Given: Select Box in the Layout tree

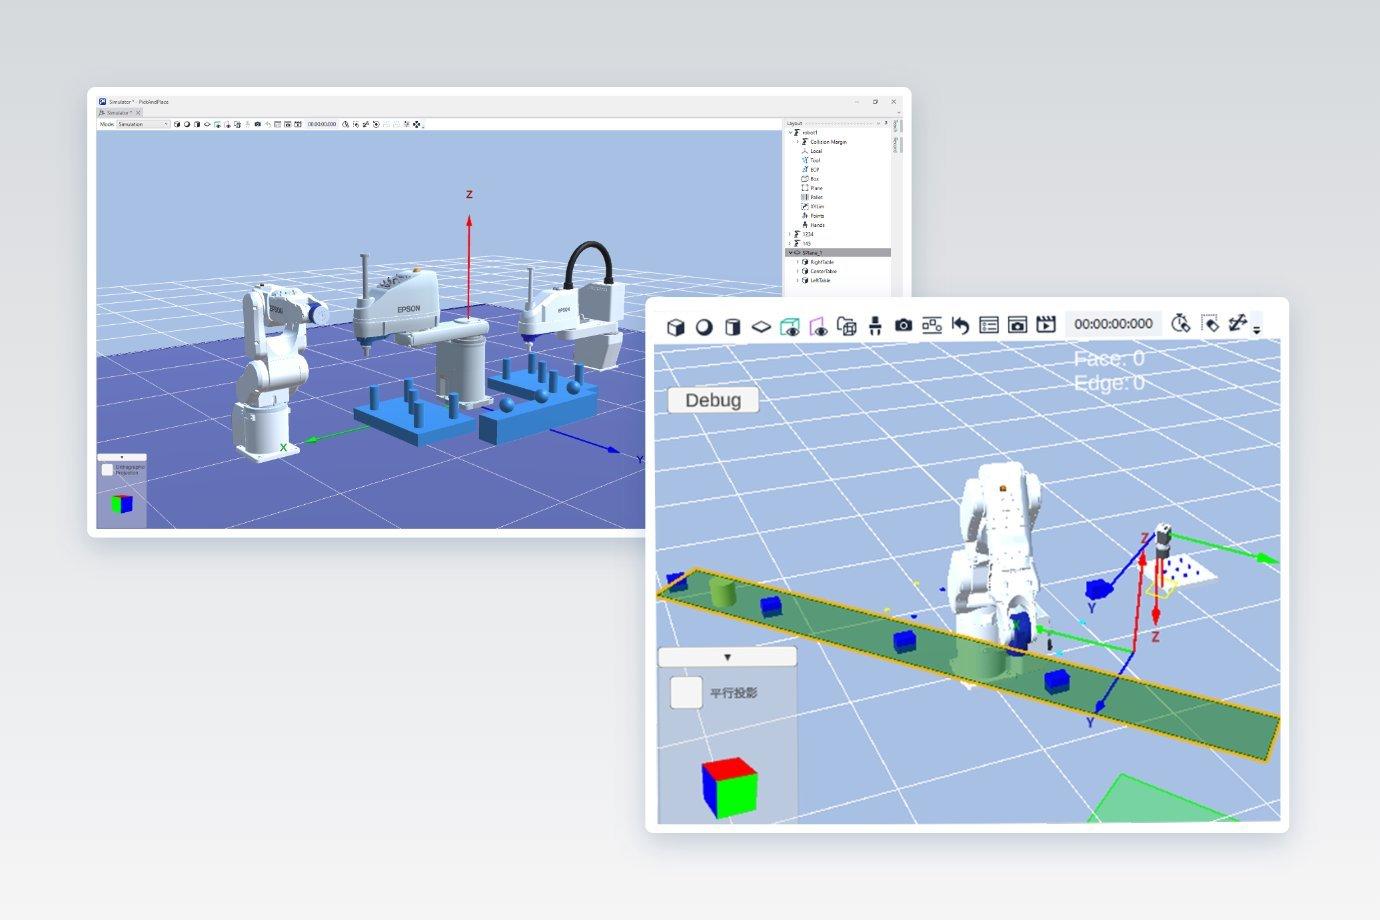Looking at the screenshot, I should 815,179.
